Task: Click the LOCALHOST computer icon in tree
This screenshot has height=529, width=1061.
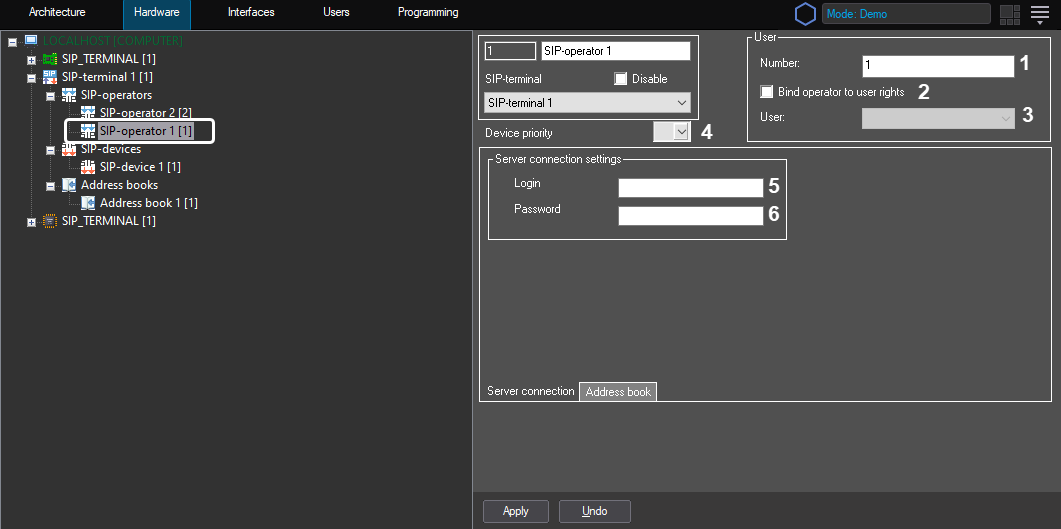Action: tap(31, 41)
